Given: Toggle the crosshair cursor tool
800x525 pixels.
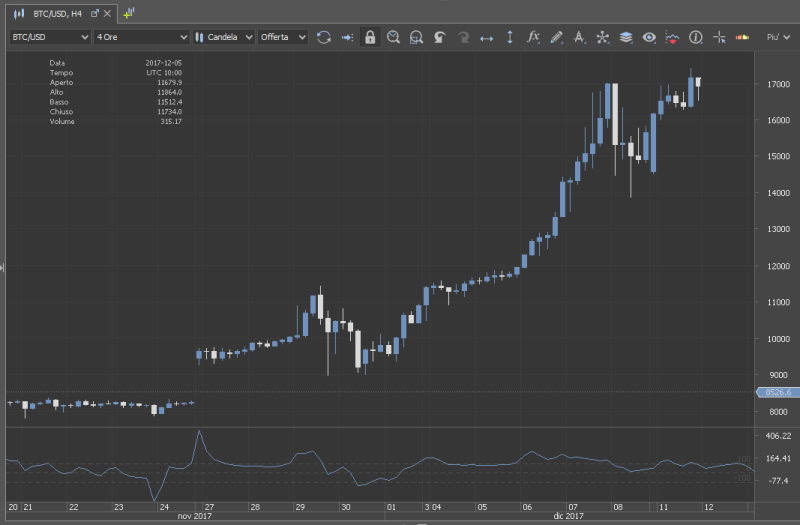Looking at the screenshot, I should 718,37.
